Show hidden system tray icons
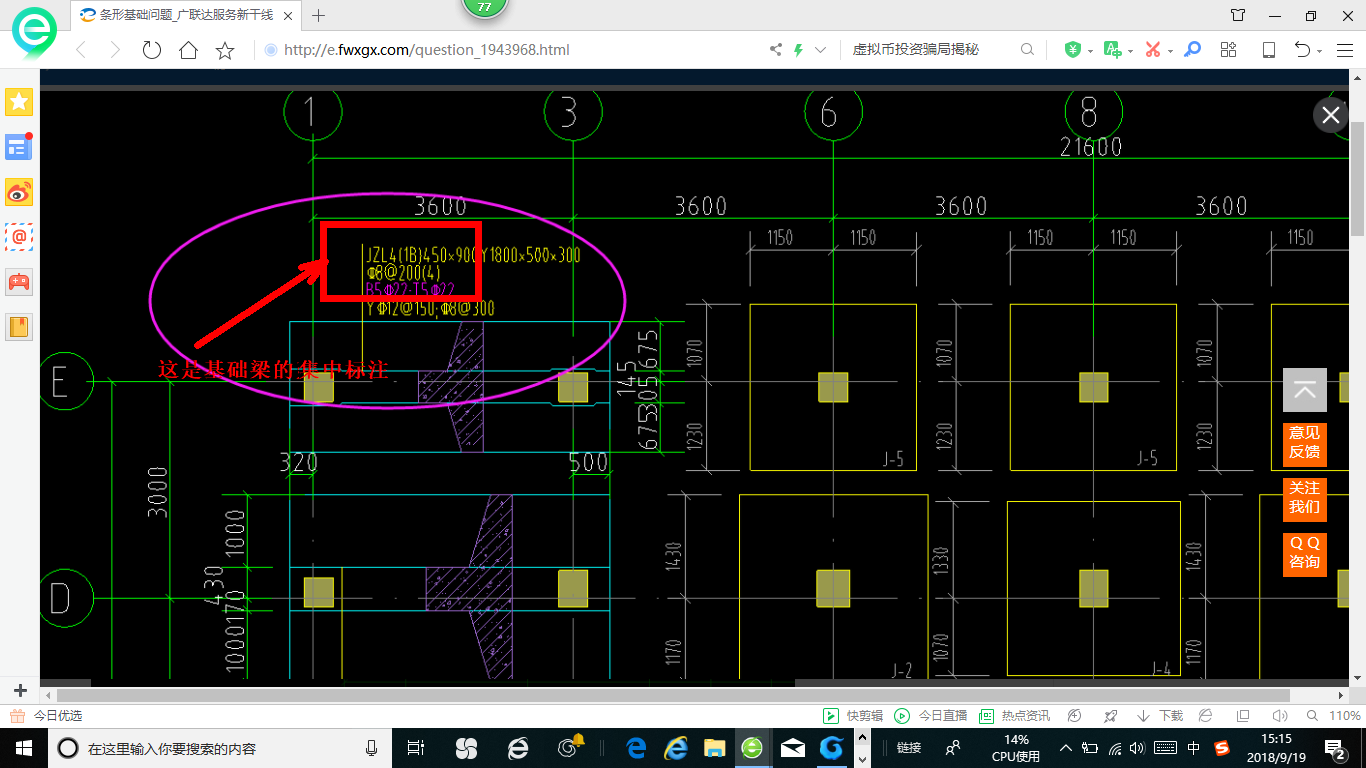The image size is (1366, 768). tap(1066, 748)
